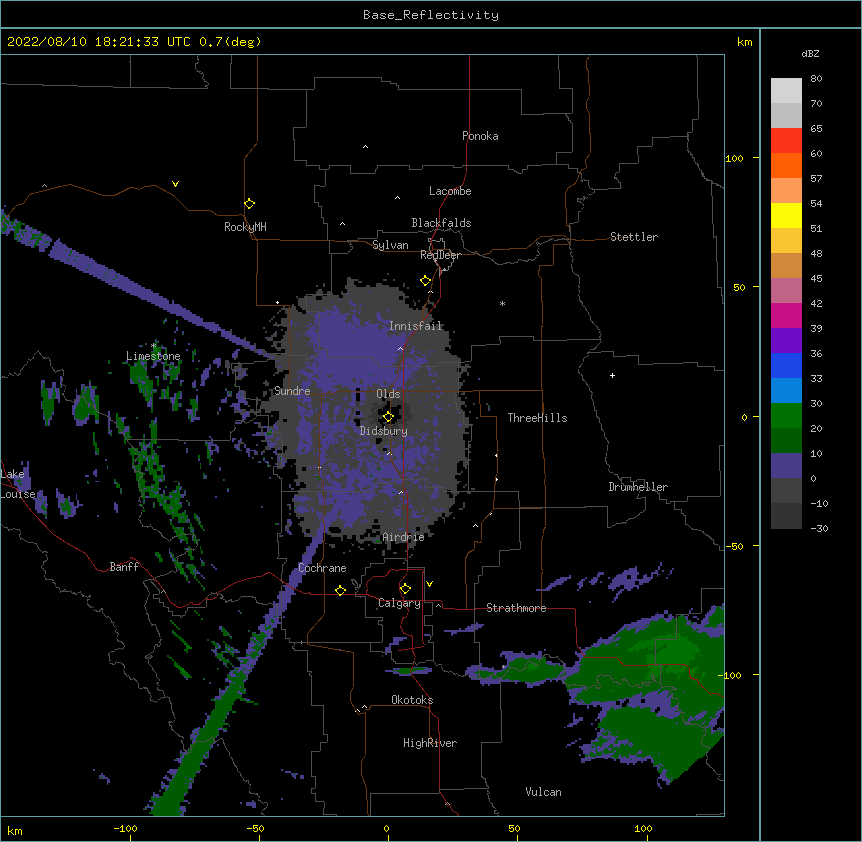
Task: Click the Calgary label
Action: click(x=399, y=603)
